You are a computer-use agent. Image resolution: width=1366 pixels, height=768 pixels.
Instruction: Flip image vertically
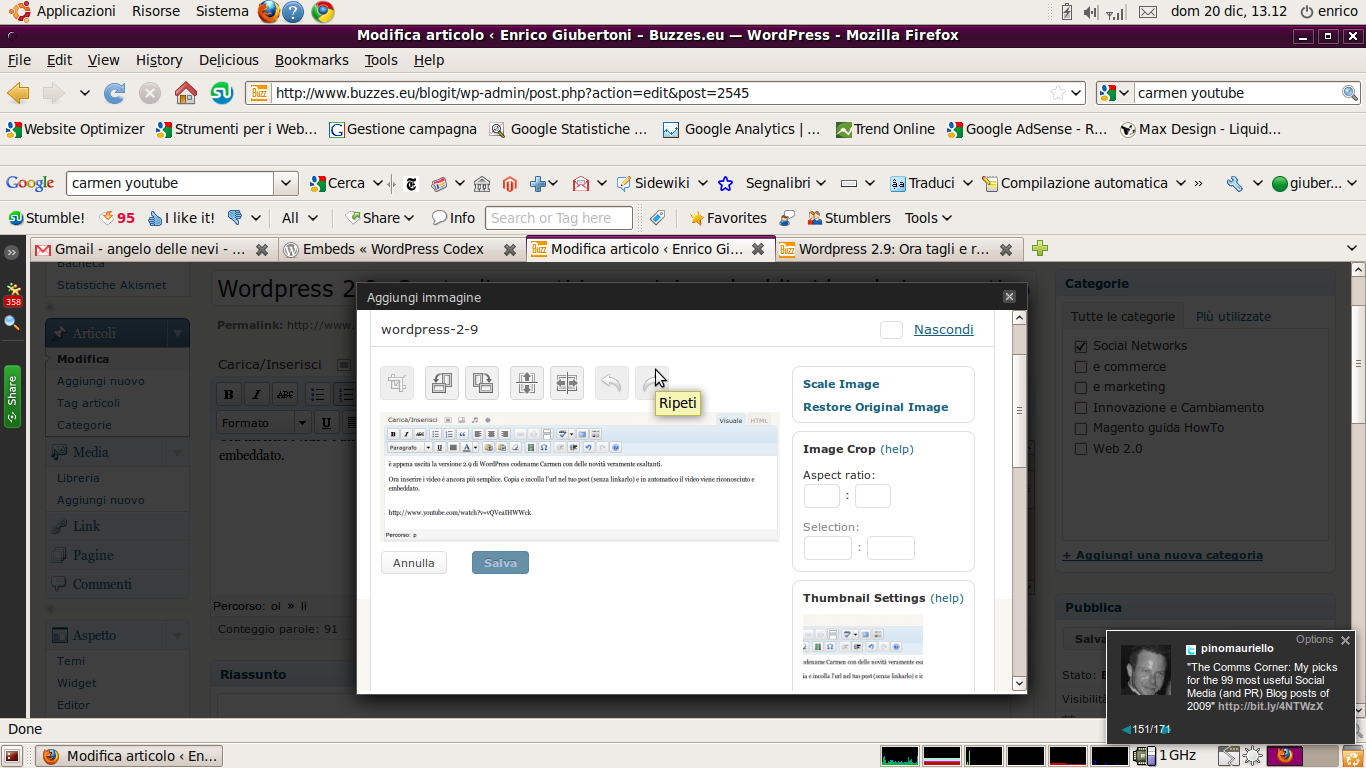pyautogui.click(x=527, y=383)
